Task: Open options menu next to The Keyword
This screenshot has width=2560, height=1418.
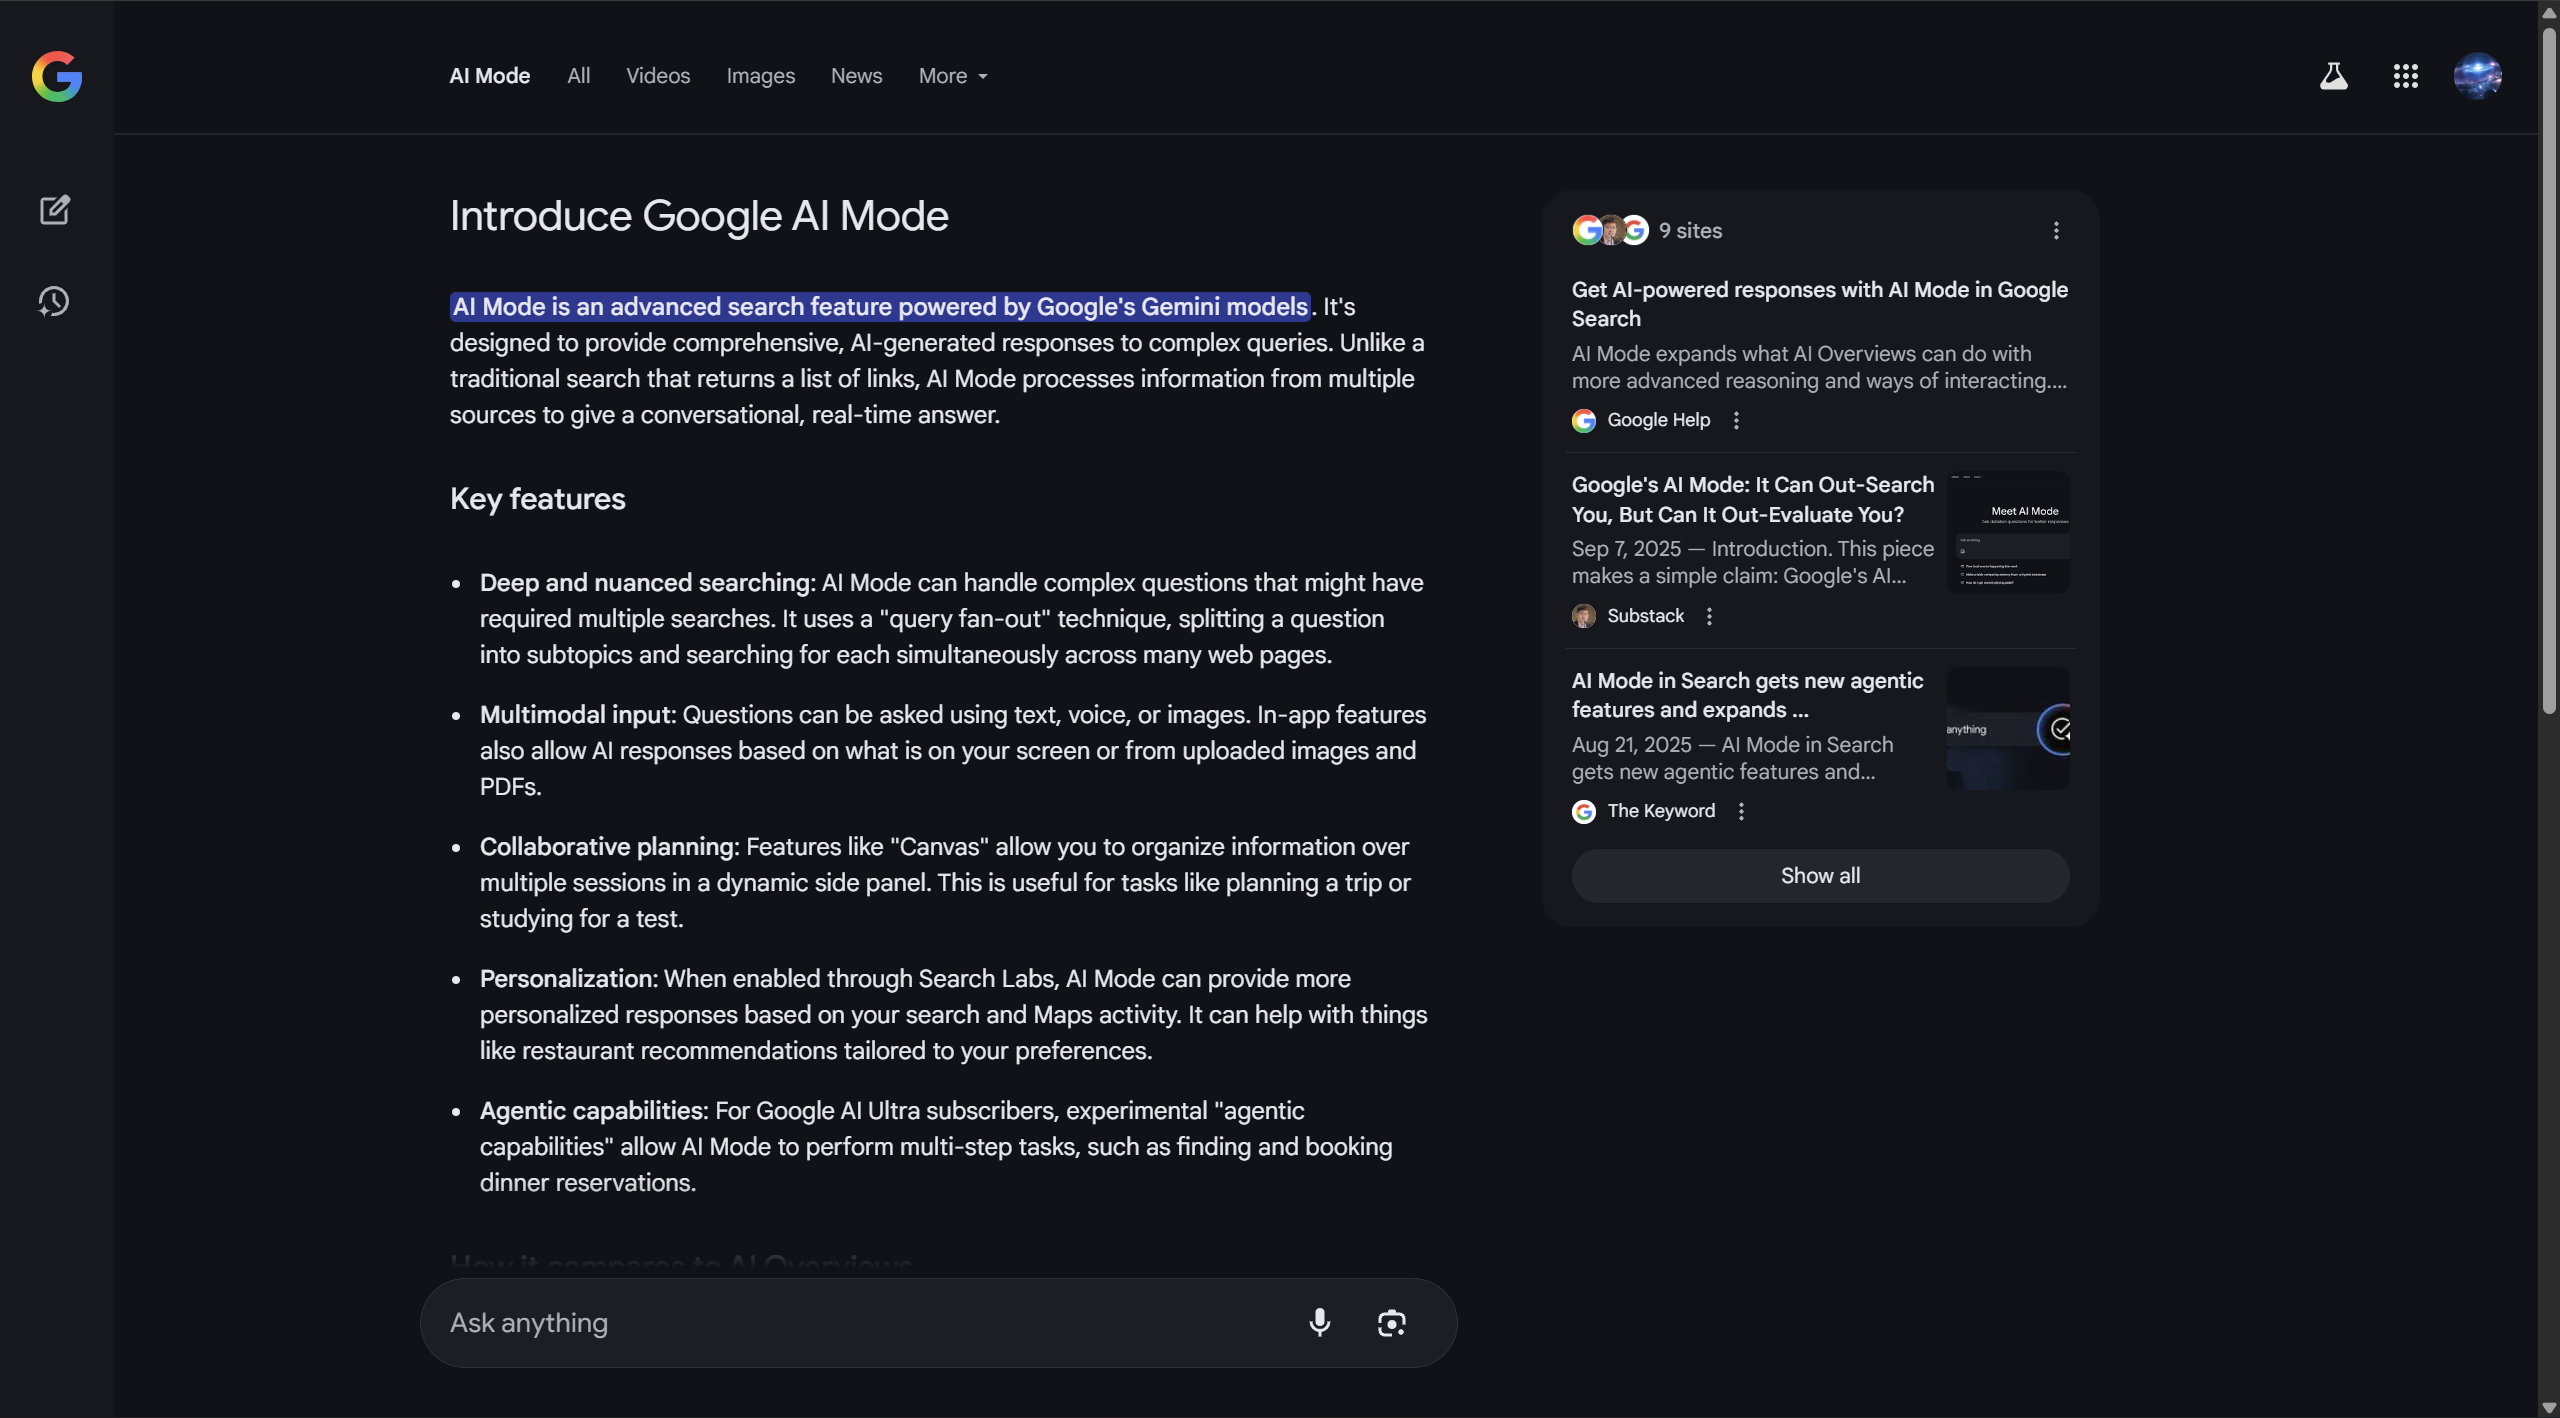Action: click(1741, 812)
